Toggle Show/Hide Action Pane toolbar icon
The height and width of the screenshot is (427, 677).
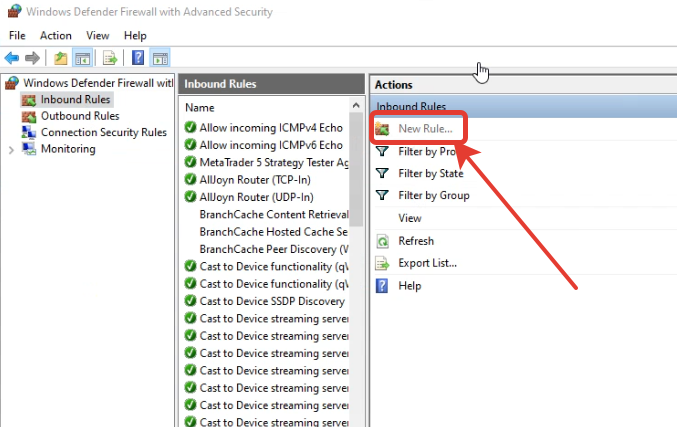[x=160, y=58]
